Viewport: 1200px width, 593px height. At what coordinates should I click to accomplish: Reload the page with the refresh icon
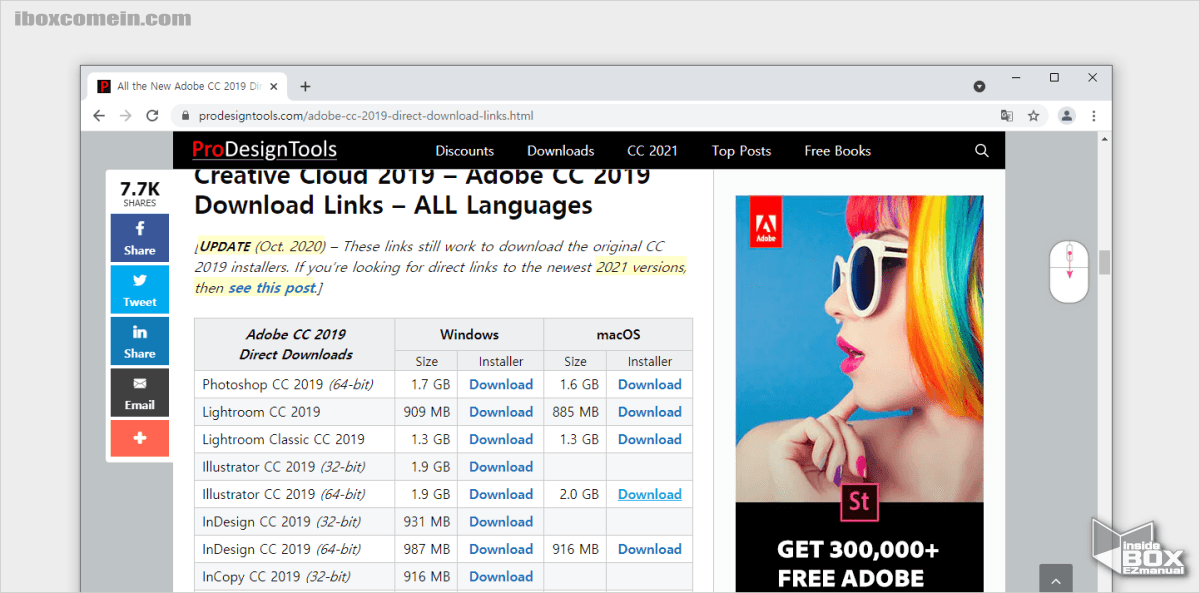(152, 116)
